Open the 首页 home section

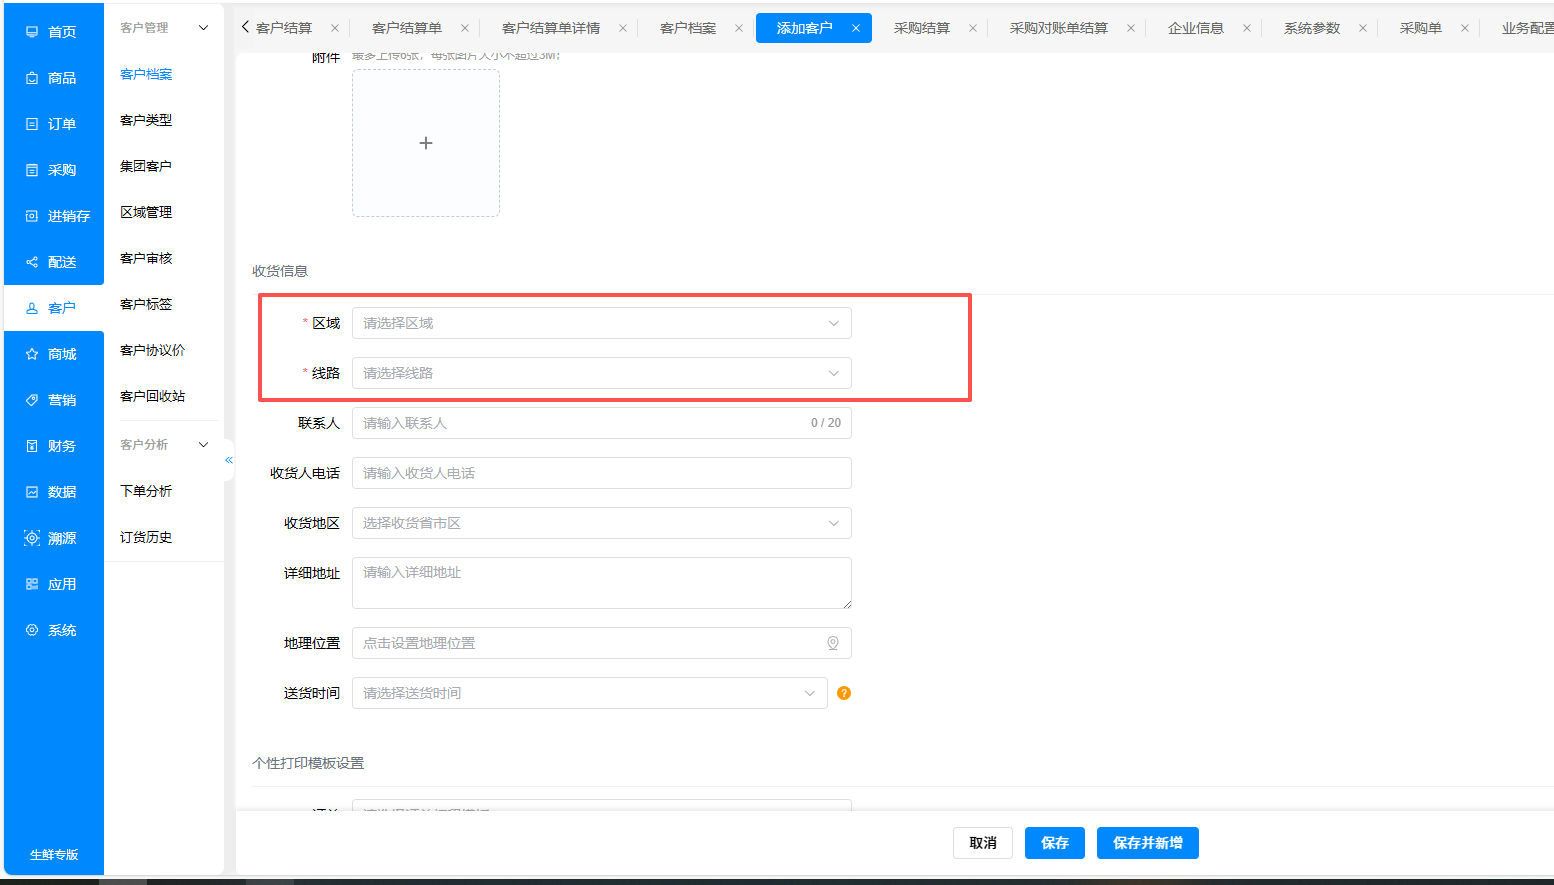coord(53,32)
